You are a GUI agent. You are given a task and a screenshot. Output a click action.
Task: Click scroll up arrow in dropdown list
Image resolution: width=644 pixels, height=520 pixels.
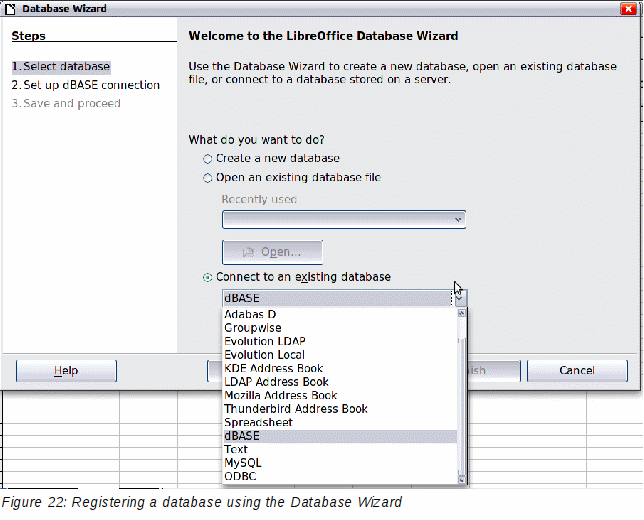(x=462, y=313)
